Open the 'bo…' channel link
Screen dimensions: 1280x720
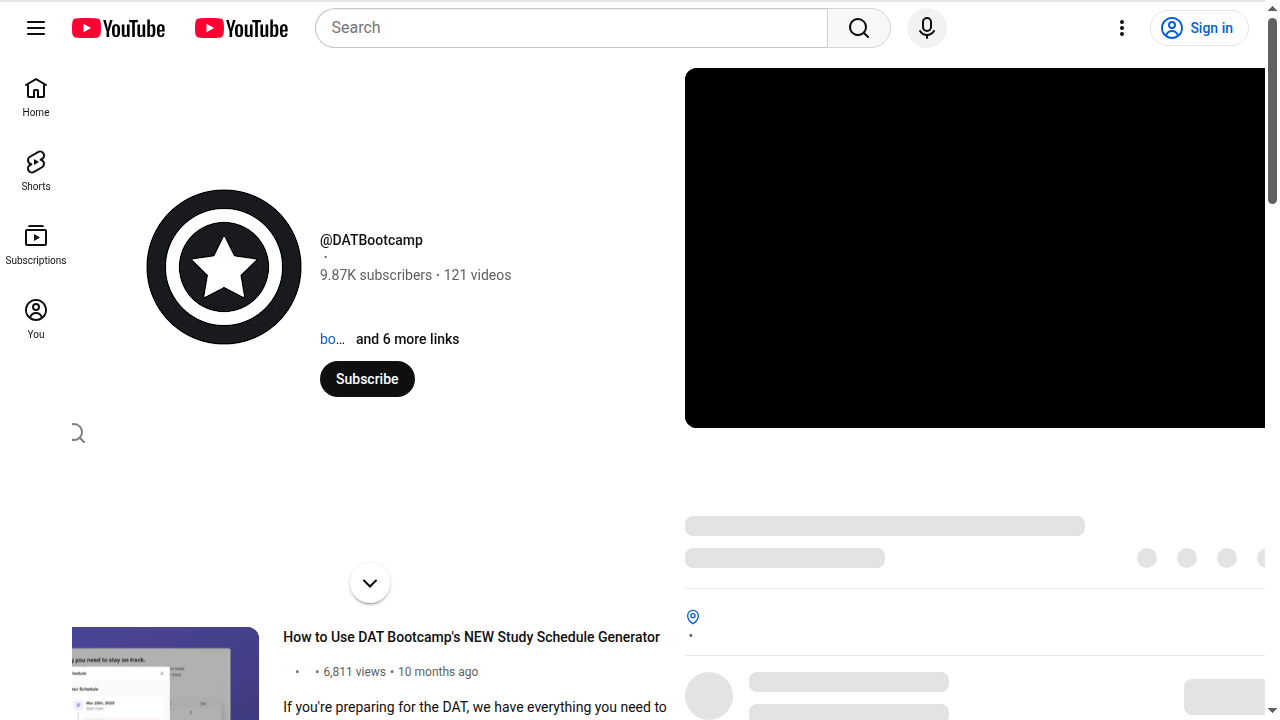pyautogui.click(x=332, y=339)
